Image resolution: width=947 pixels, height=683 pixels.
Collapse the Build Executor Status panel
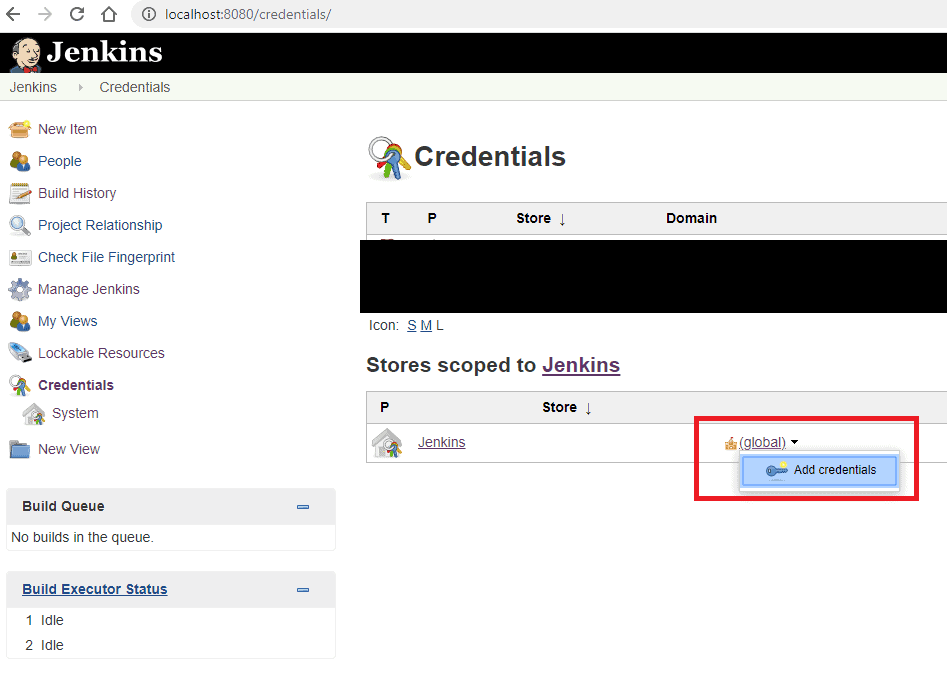[303, 590]
